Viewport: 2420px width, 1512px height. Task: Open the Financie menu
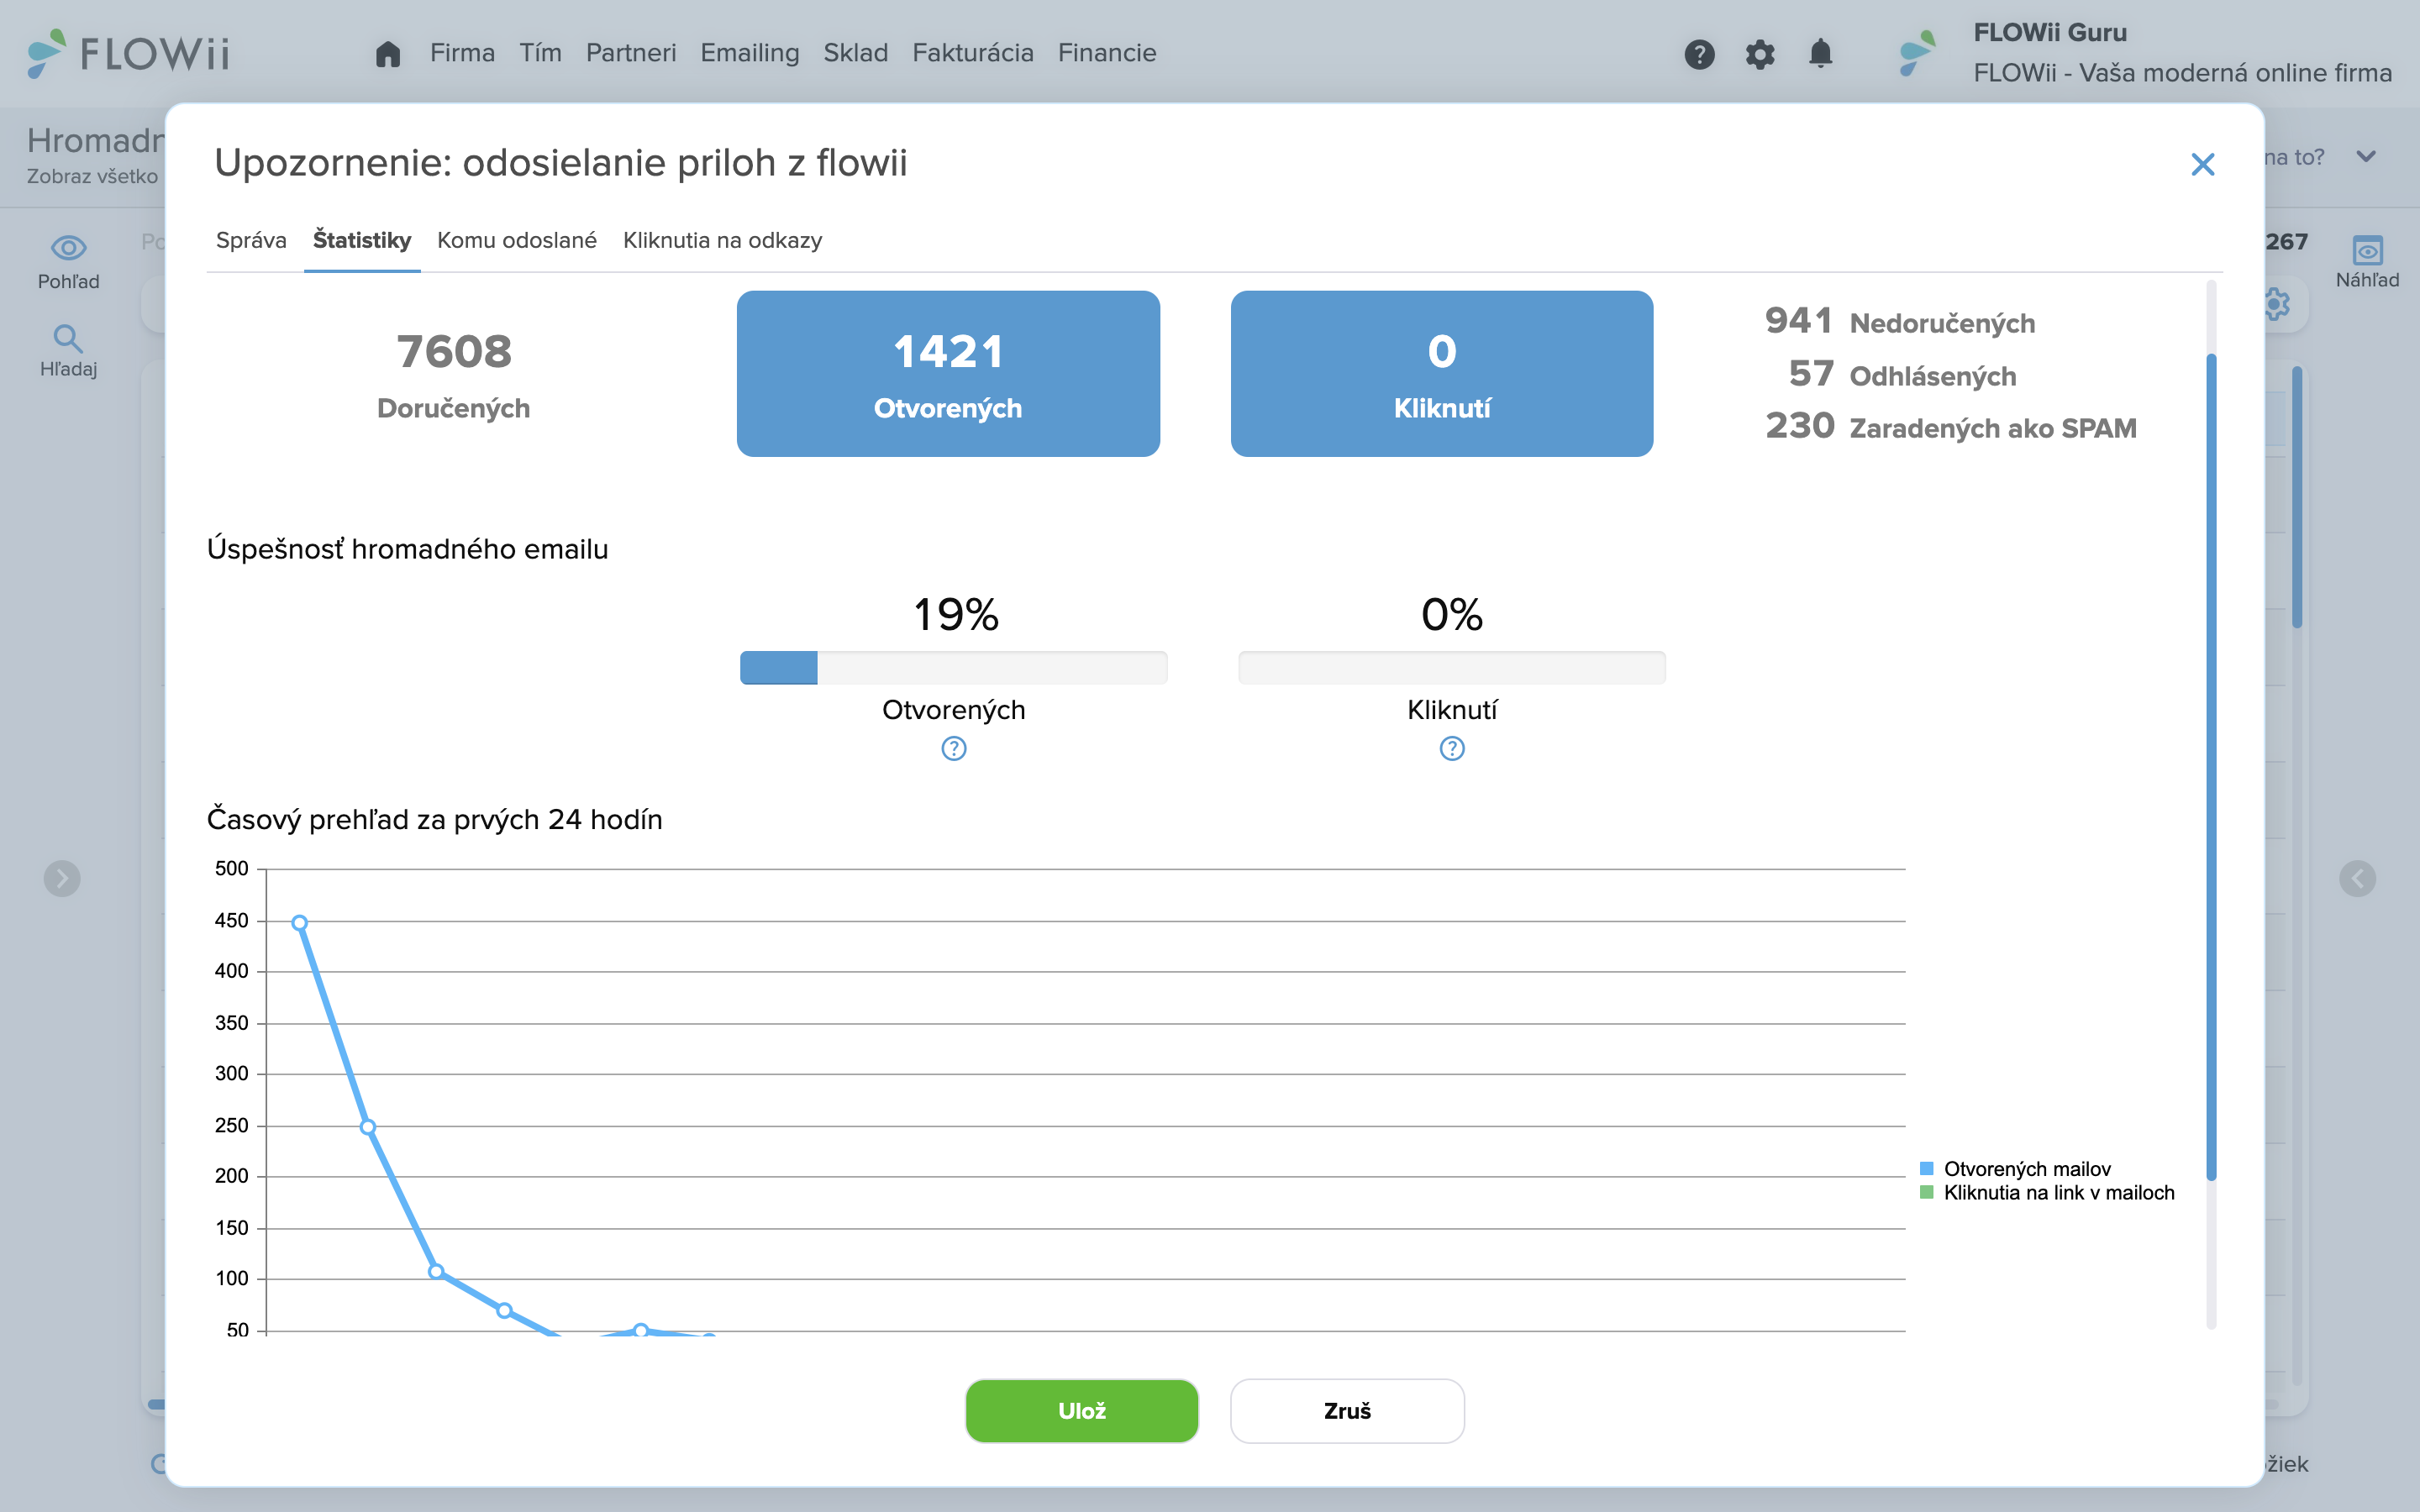tap(1107, 53)
